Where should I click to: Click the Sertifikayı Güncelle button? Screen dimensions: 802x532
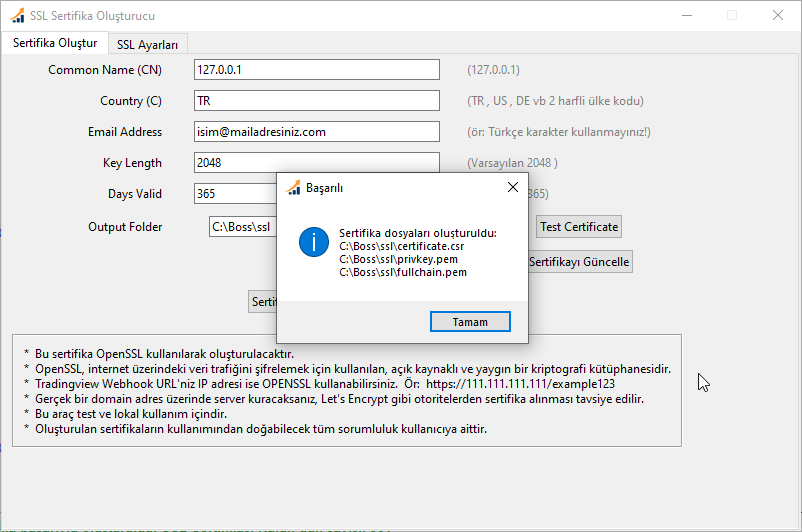(x=579, y=262)
